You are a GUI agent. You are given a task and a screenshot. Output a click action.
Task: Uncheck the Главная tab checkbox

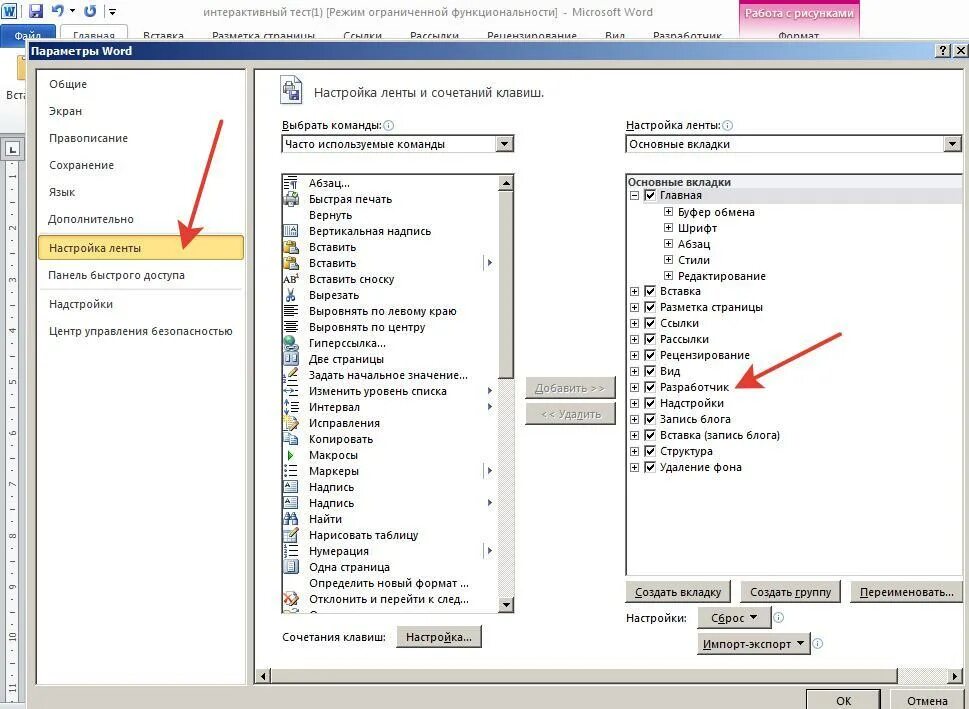click(650, 195)
